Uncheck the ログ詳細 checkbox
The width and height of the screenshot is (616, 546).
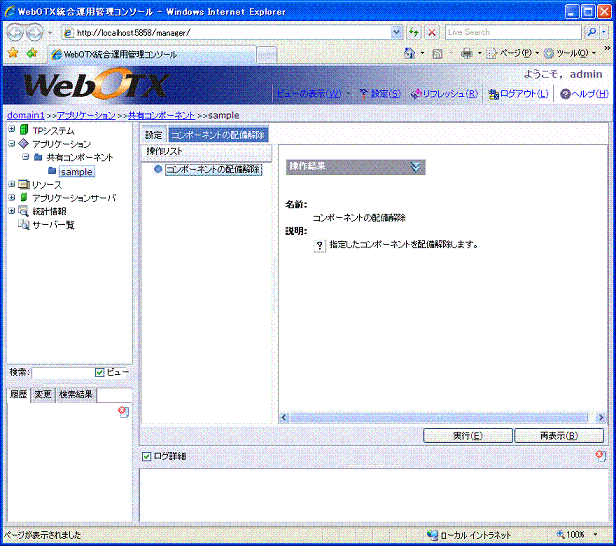click(146, 456)
